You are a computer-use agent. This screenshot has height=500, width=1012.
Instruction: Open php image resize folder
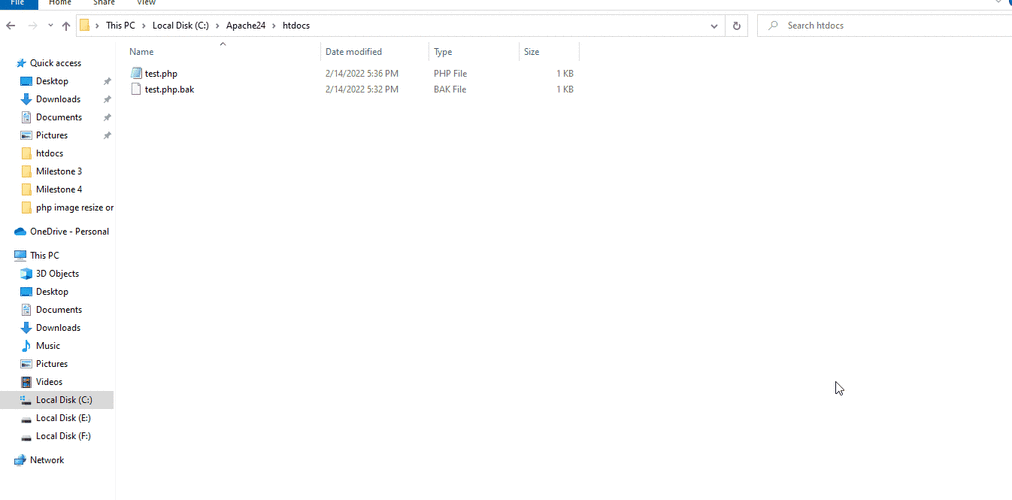click(74, 207)
